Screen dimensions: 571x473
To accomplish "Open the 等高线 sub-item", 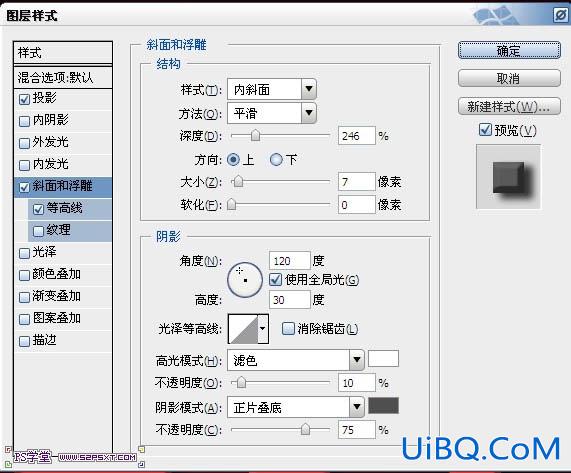I will pos(64,208).
